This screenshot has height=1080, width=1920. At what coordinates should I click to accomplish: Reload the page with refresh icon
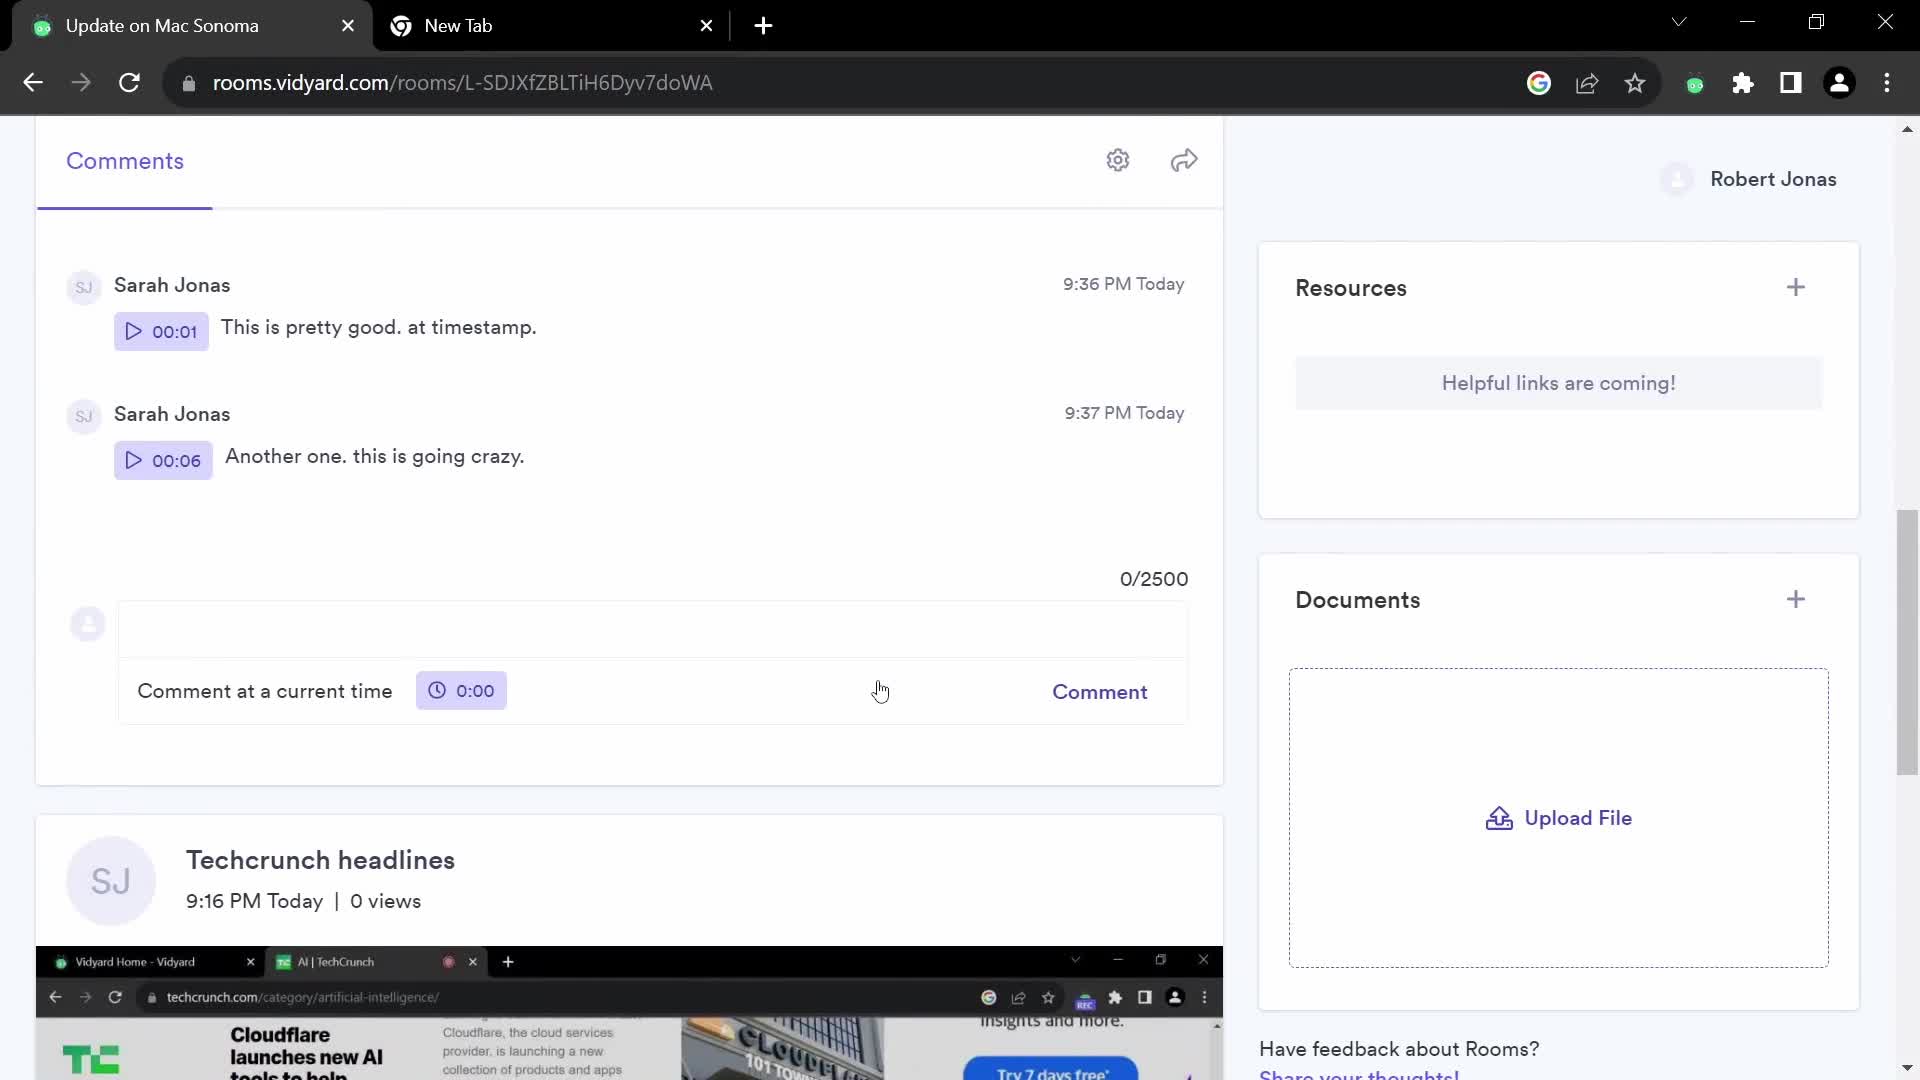(129, 83)
